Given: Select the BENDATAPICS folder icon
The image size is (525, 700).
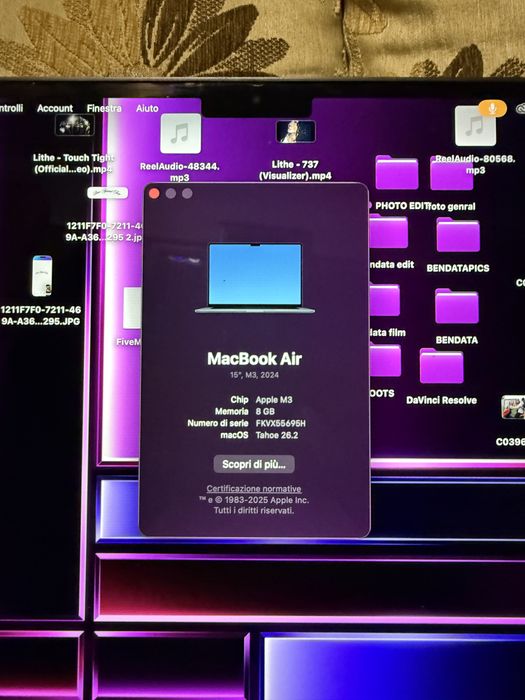Looking at the screenshot, I should pyautogui.click(x=458, y=235).
